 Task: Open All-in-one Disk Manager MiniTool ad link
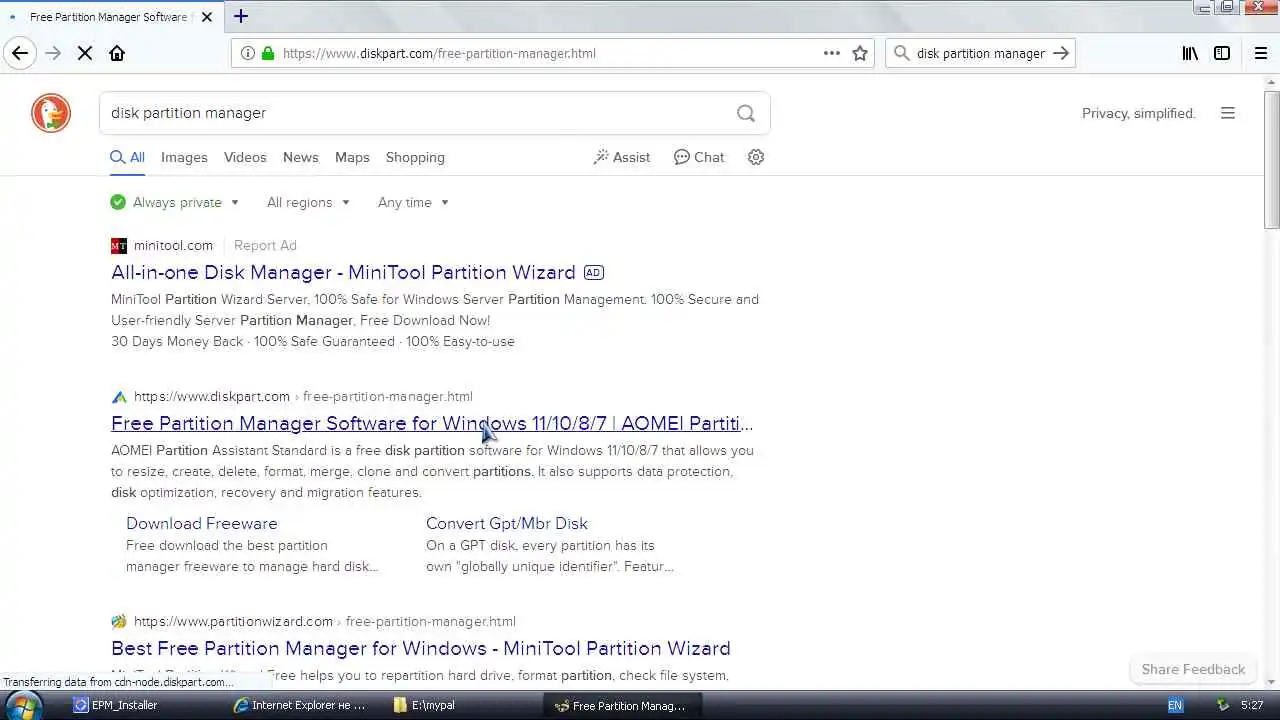[343, 272]
